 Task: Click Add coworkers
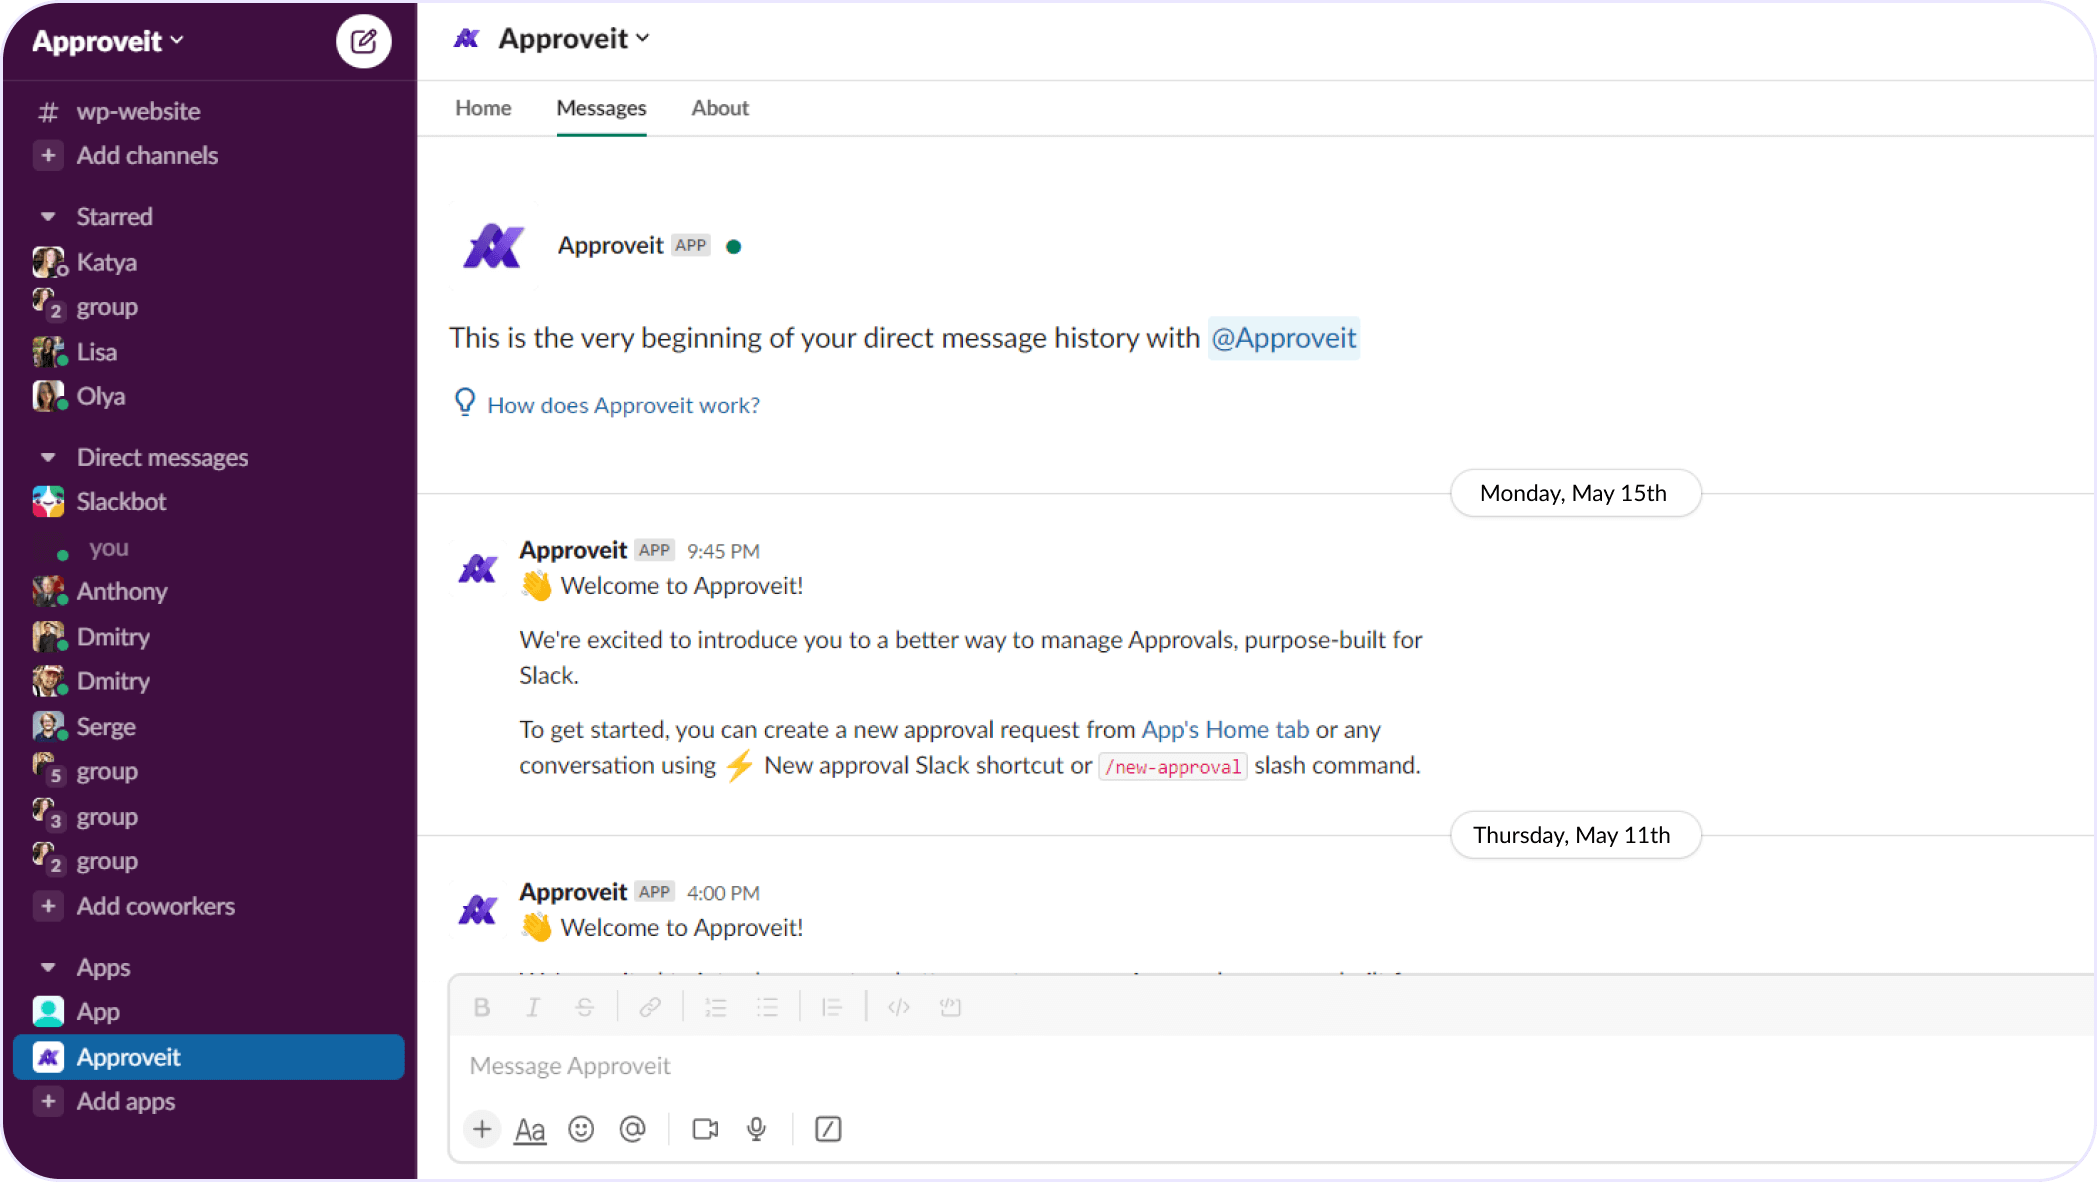pyautogui.click(x=156, y=906)
